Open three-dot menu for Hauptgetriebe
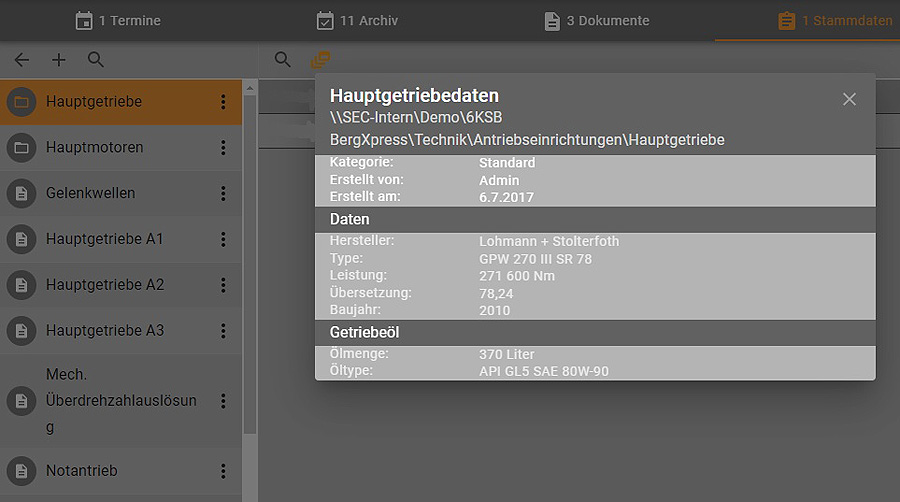Screen dimensions: 900x502 tap(223, 102)
